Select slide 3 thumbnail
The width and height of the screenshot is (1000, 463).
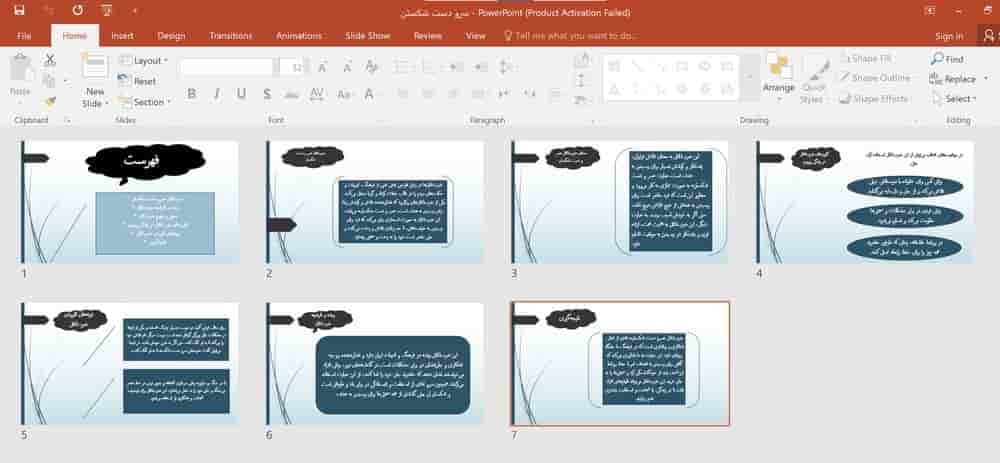[x=620, y=202]
